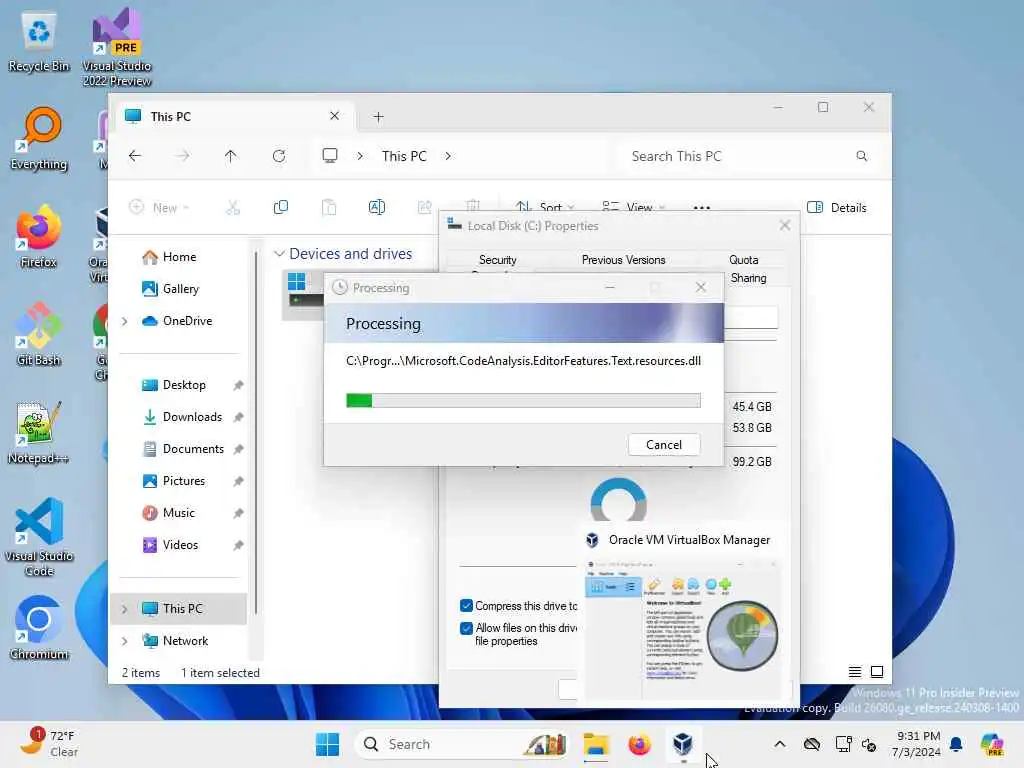Click the VirtualBox taskbar icon

coord(682,744)
